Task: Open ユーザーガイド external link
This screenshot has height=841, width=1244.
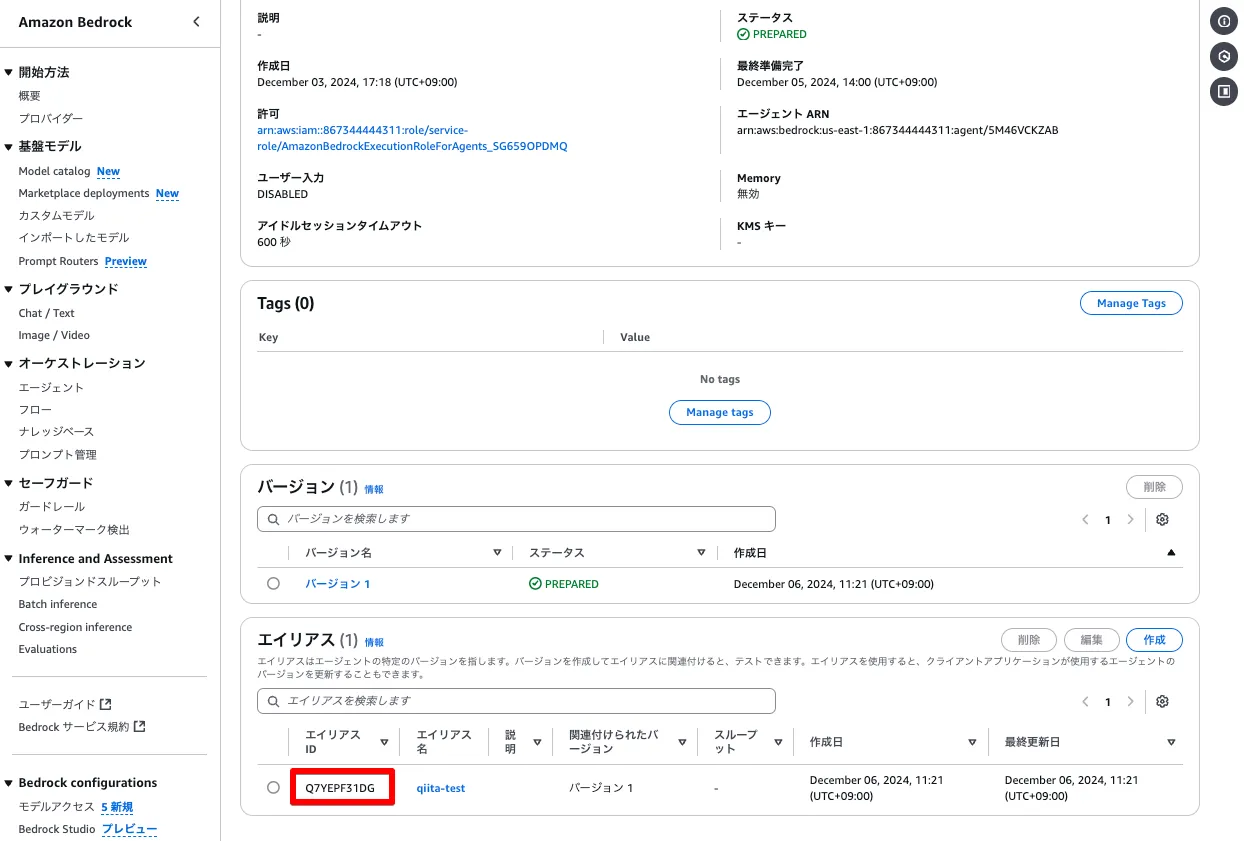Action: click(64, 704)
